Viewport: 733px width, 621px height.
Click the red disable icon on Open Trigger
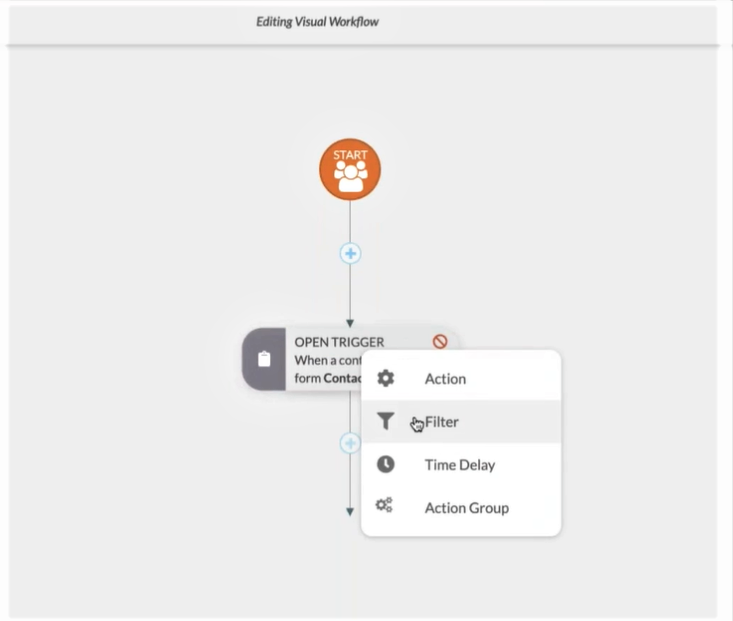[x=440, y=341]
